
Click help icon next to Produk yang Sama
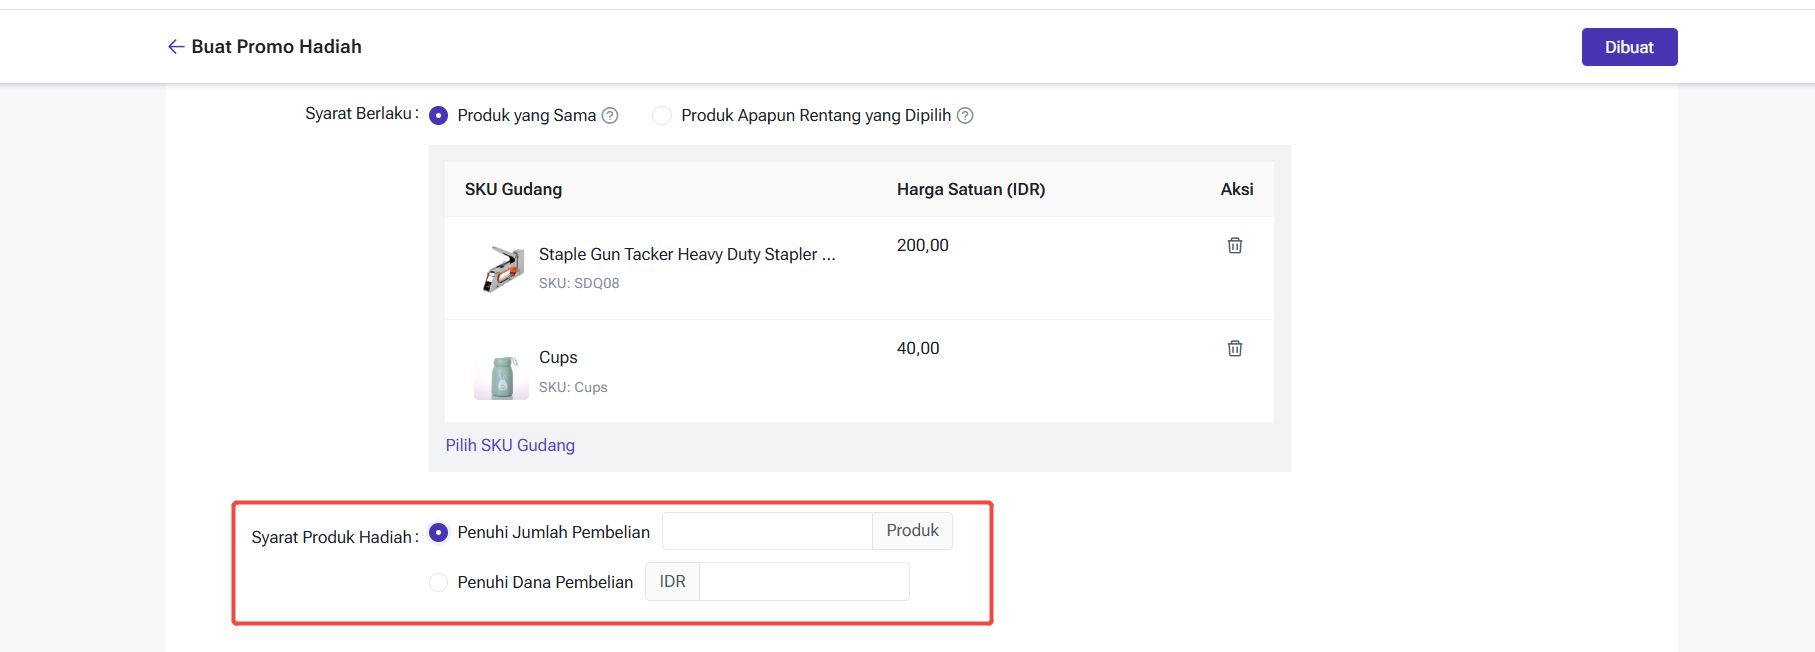[610, 116]
